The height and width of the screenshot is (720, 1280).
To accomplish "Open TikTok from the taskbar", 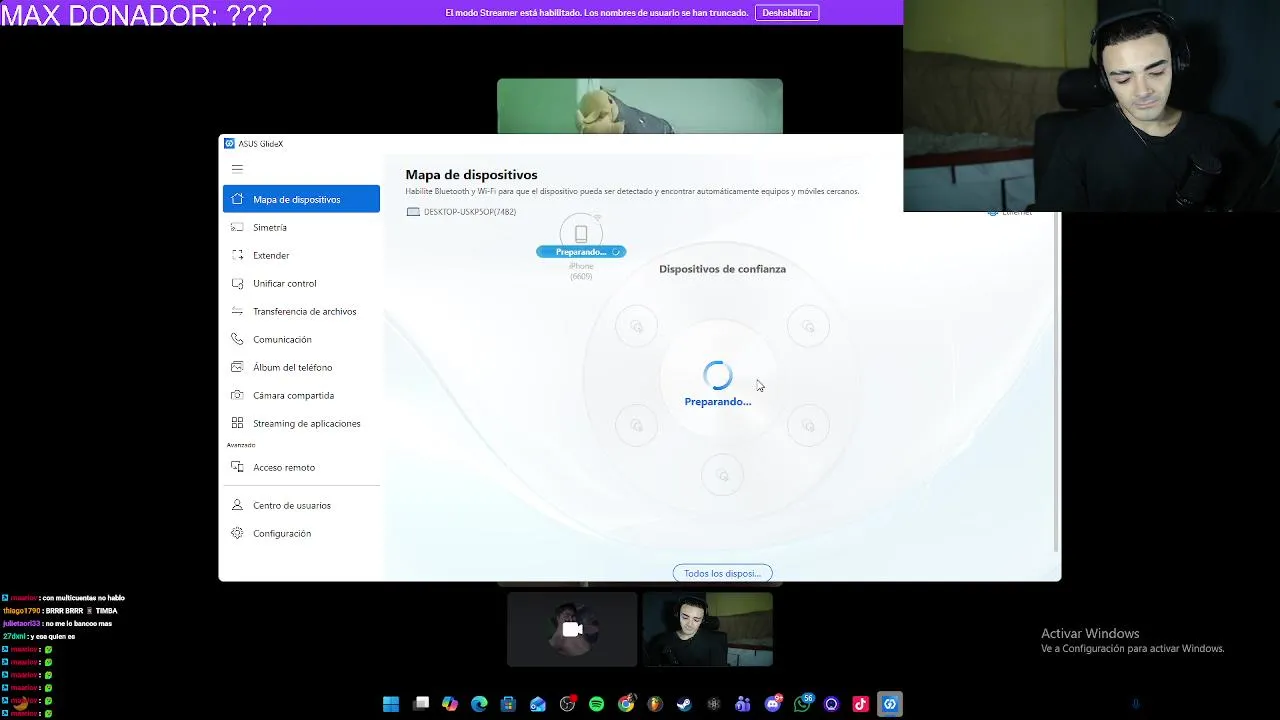I will click(860, 704).
